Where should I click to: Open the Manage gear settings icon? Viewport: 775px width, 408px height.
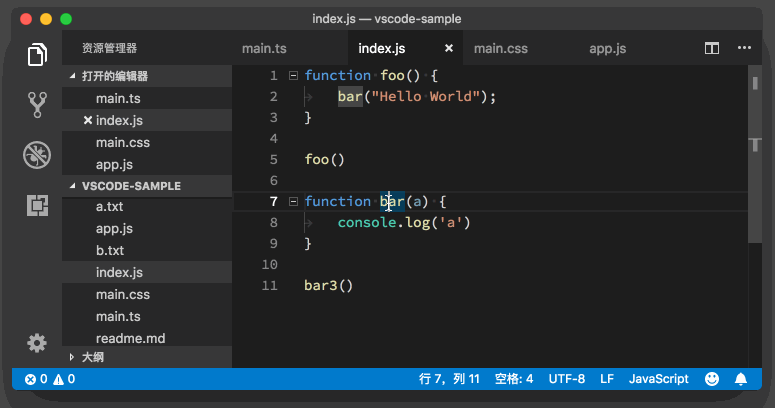[x=37, y=343]
